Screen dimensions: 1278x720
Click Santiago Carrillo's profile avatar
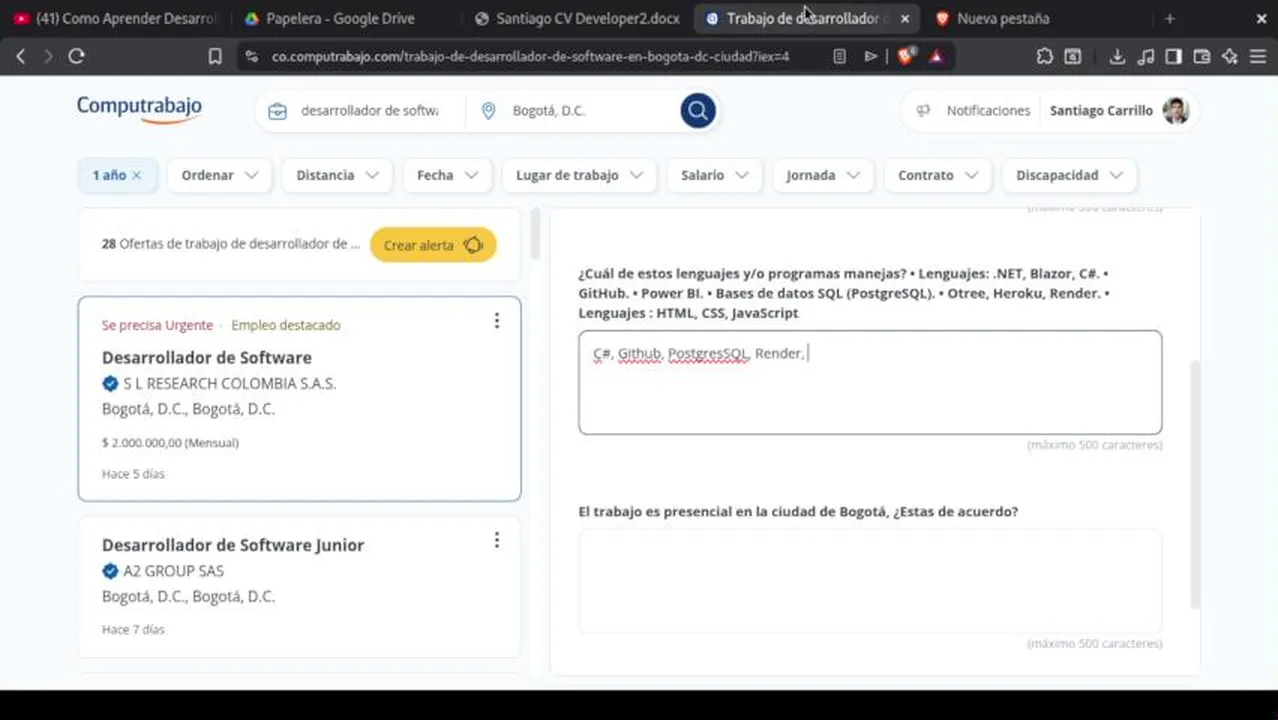[1176, 110]
